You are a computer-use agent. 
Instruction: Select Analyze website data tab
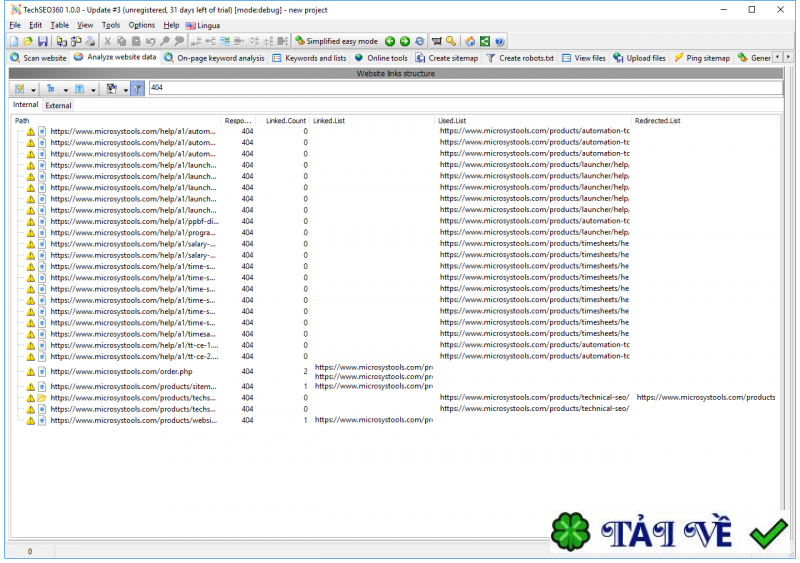tap(115, 57)
